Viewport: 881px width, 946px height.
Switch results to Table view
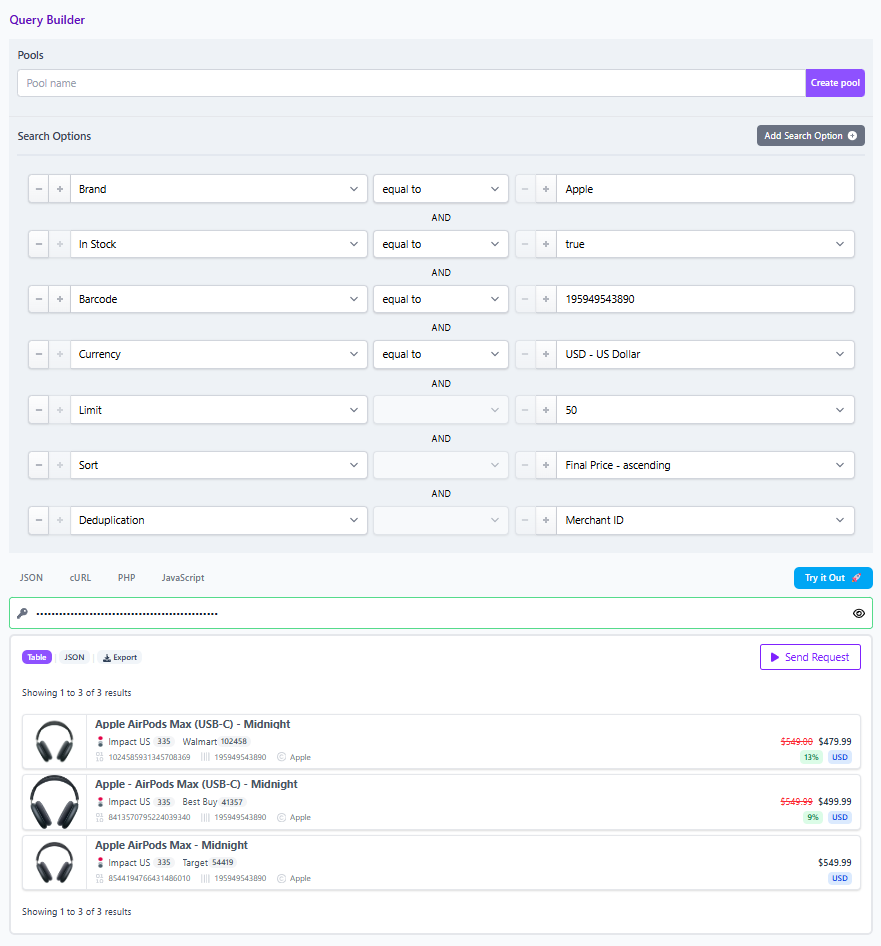click(x=37, y=657)
